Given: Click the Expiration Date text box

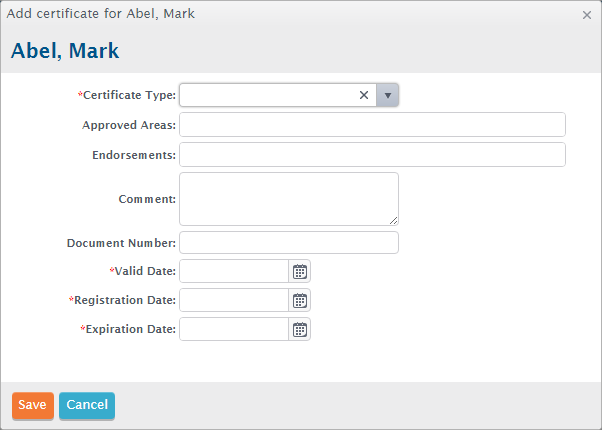Looking at the screenshot, I should (x=234, y=329).
